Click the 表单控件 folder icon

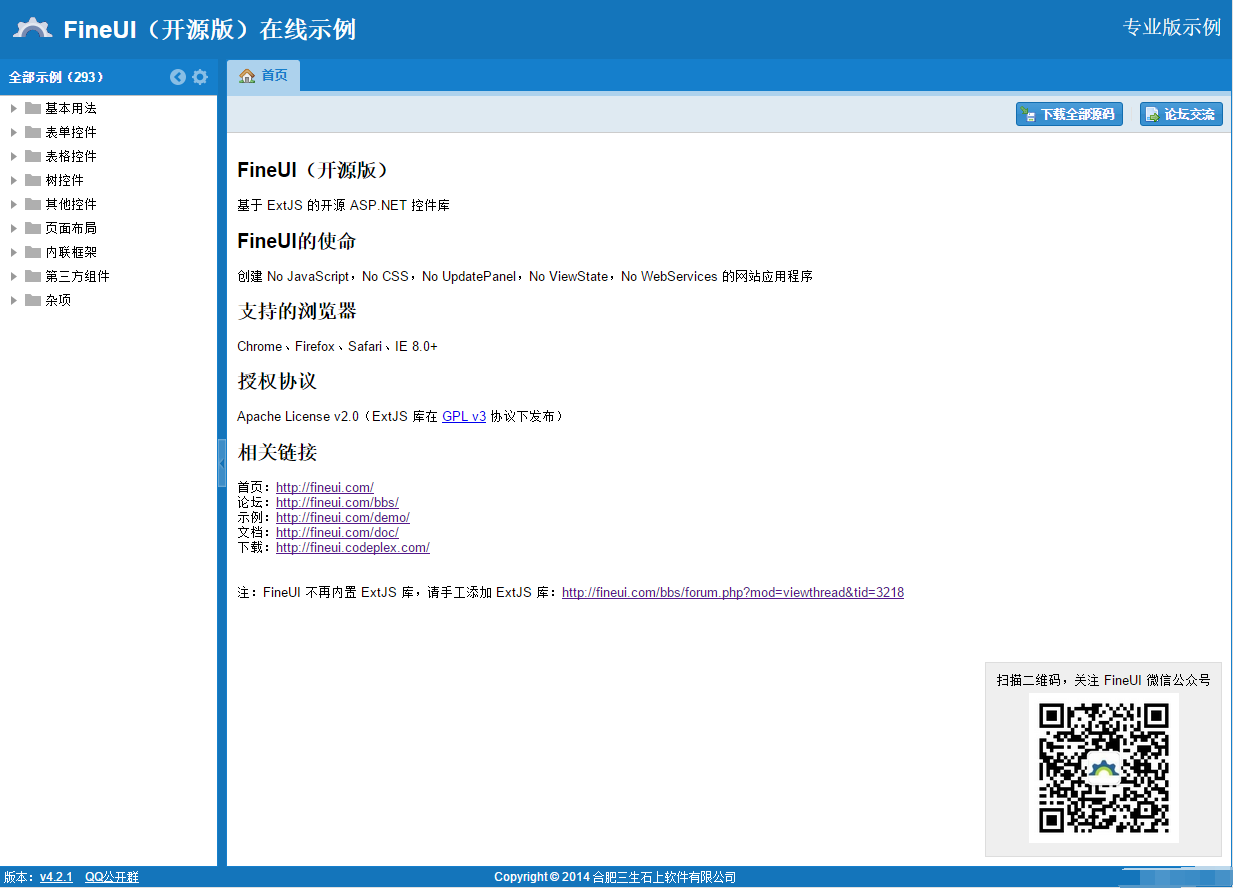33,132
